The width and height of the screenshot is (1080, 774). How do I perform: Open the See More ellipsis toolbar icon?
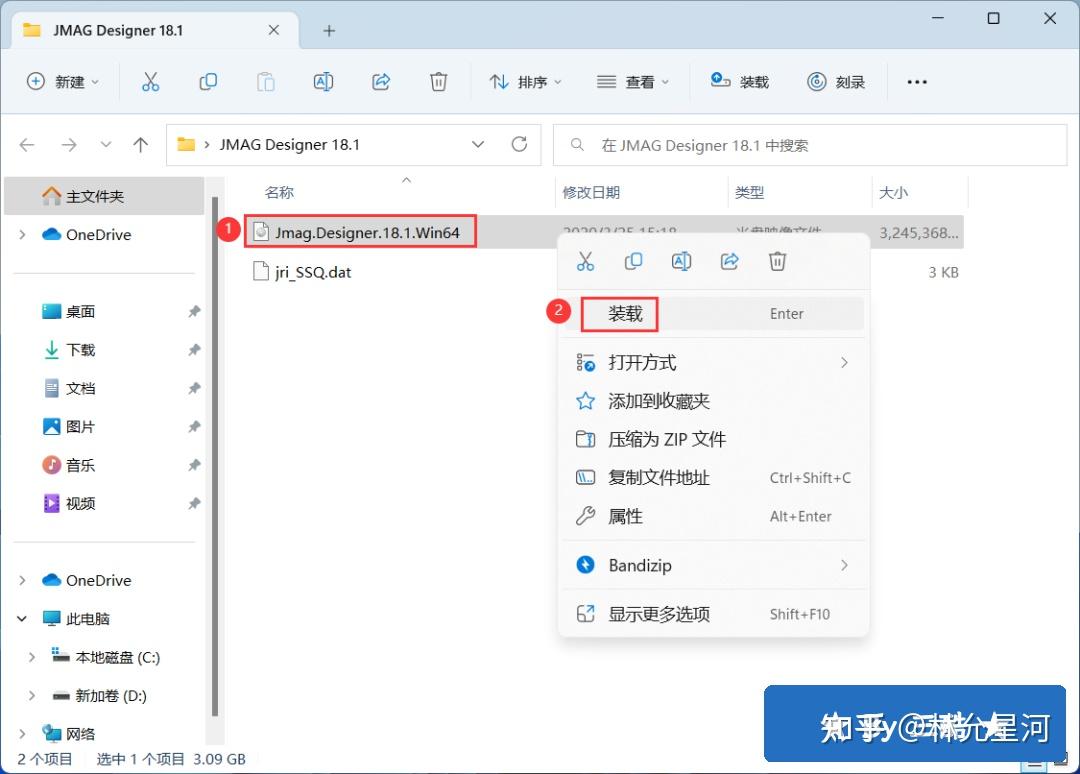(x=917, y=82)
